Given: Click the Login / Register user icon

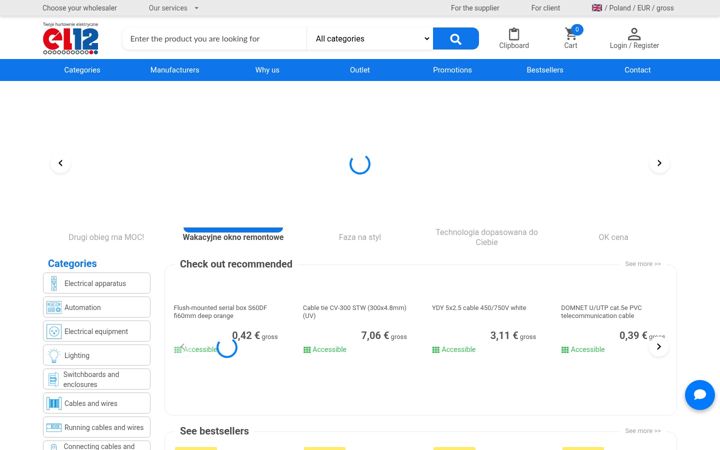Looking at the screenshot, I should (x=634, y=34).
